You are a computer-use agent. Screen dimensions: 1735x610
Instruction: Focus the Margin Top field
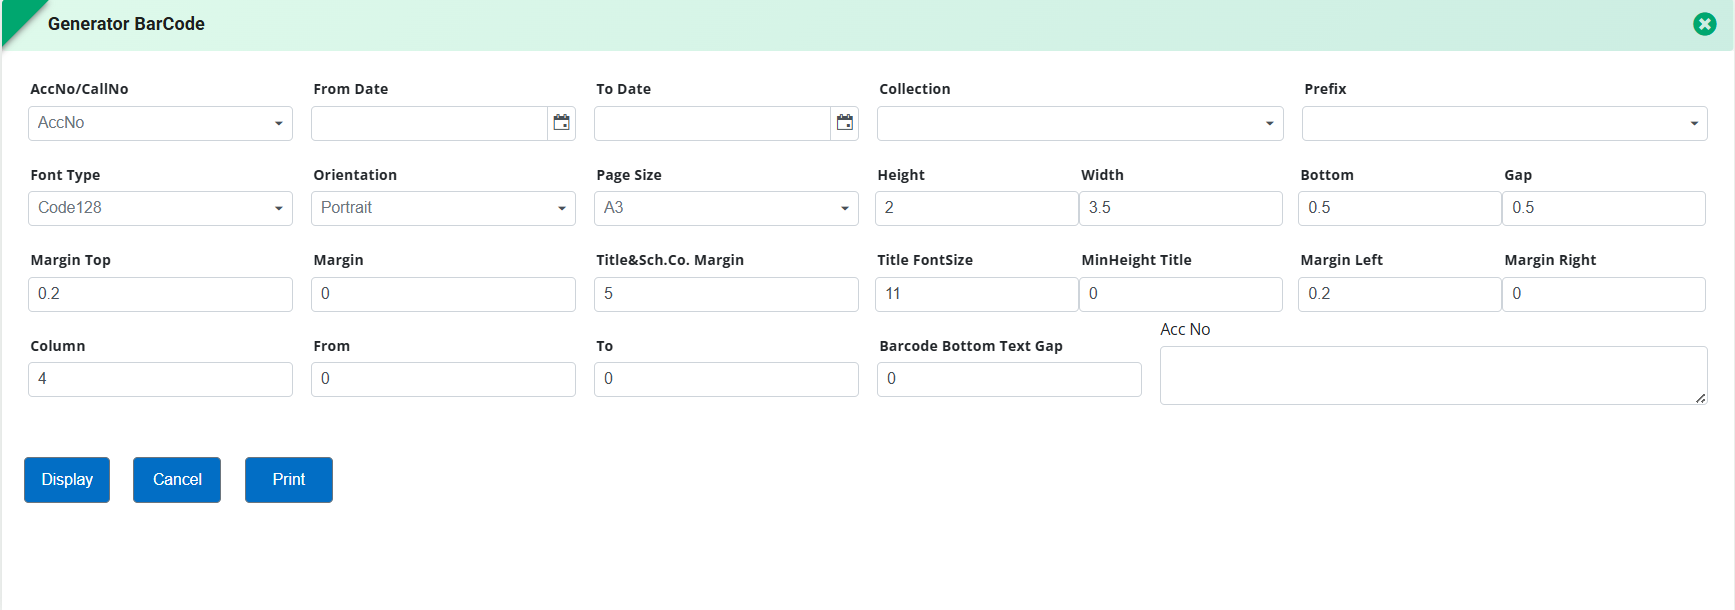coord(160,294)
